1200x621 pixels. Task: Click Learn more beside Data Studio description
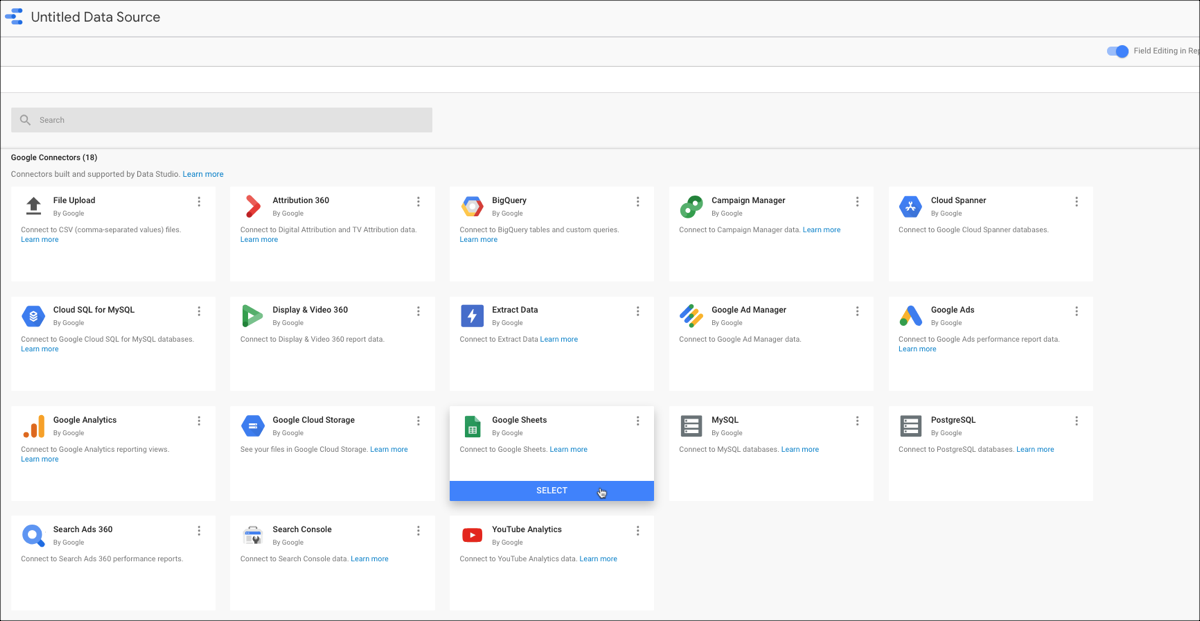[203, 174]
